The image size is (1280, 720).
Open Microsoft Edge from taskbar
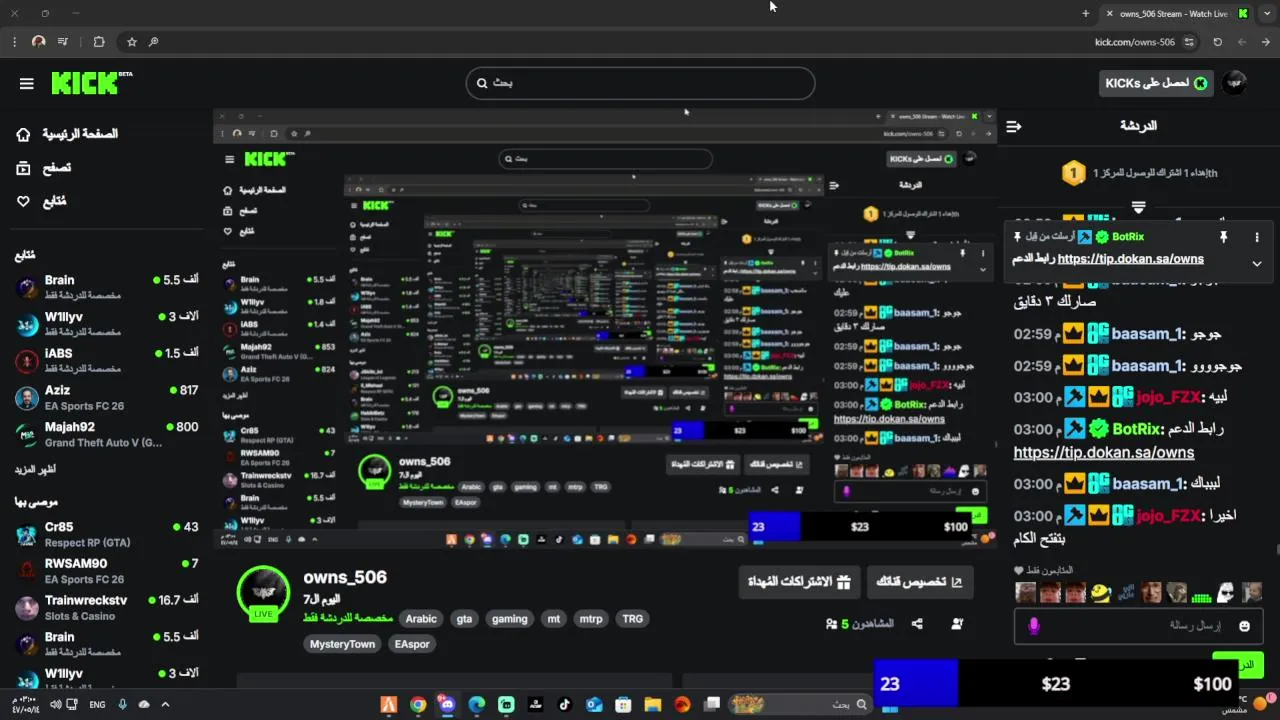coord(477,705)
